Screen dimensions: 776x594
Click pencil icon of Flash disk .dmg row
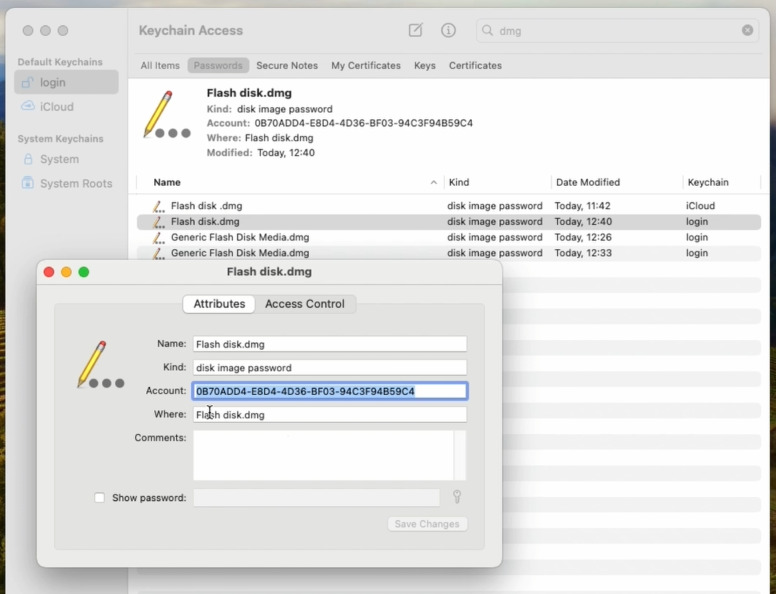point(158,206)
